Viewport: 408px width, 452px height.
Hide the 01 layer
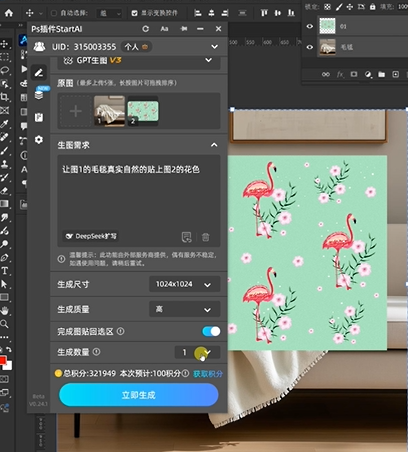tap(310, 26)
